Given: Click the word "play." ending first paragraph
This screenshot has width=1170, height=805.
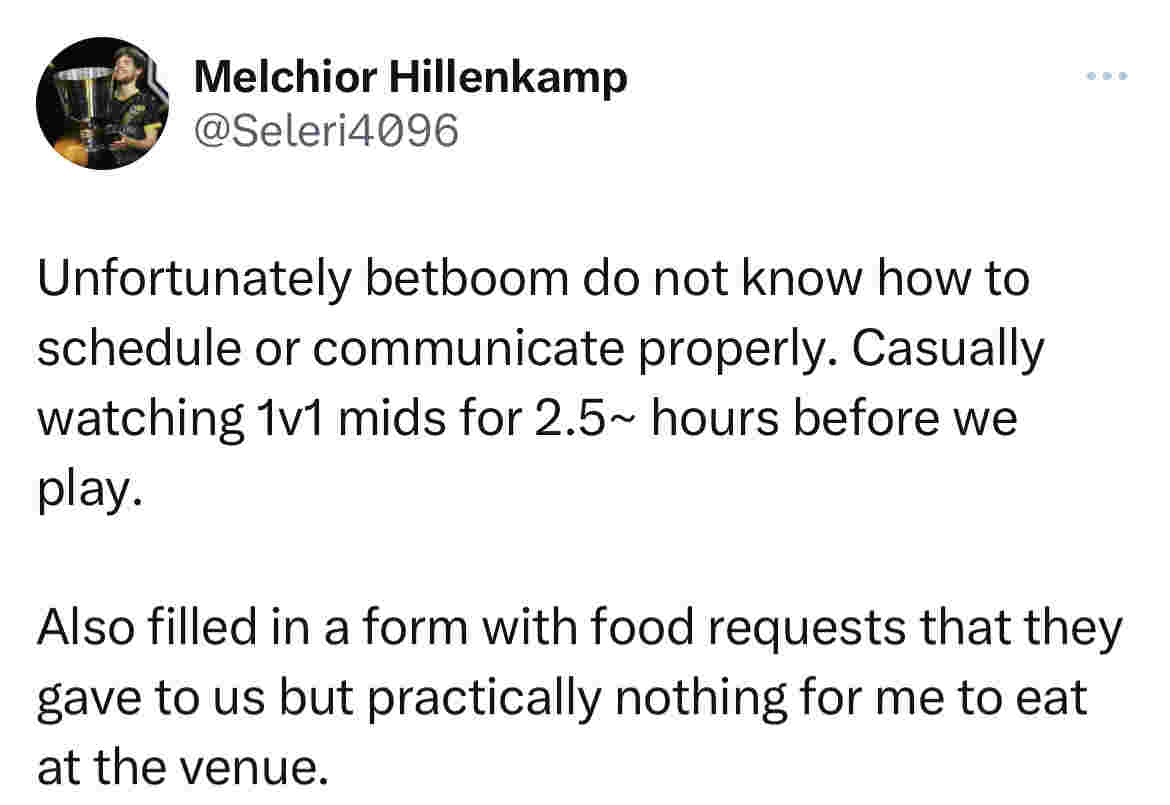Looking at the screenshot, I should click(x=90, y=489).
